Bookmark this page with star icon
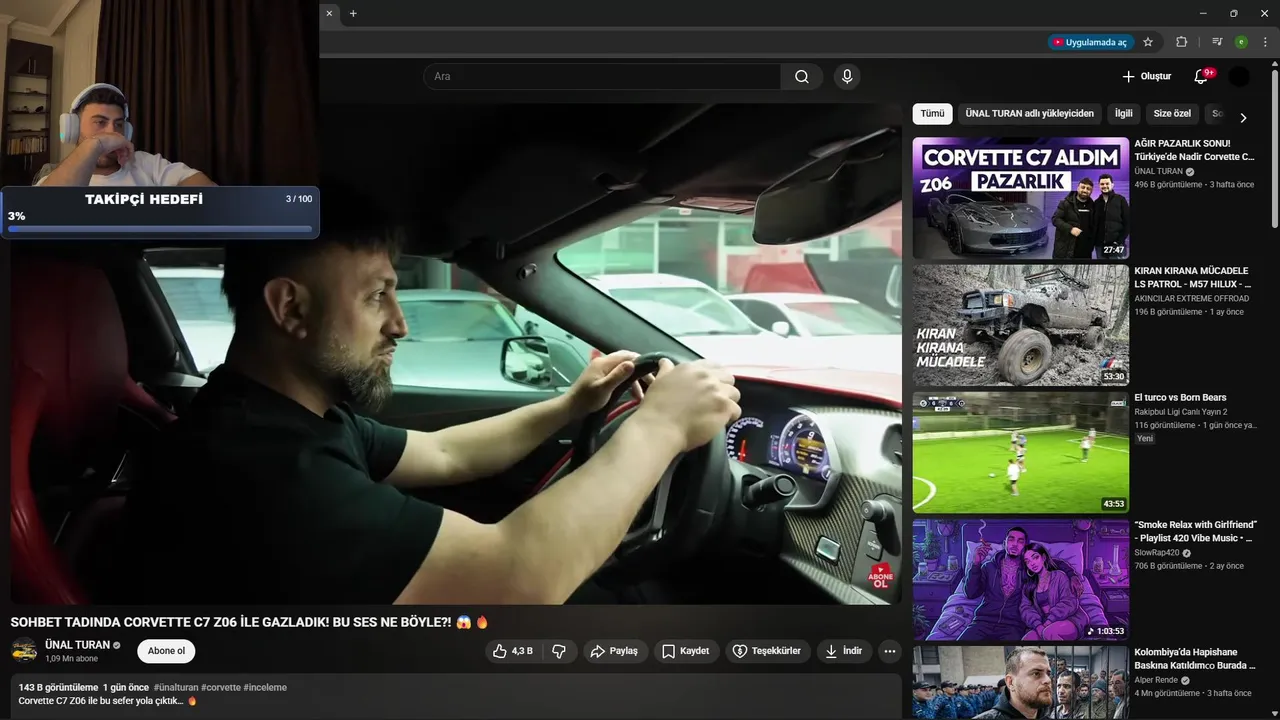Viewport: 1280px width, 720px height. 1148,42
